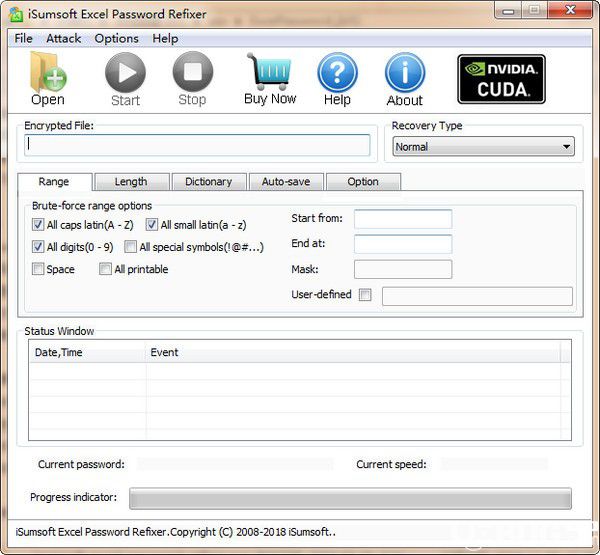Minimize the Excel Password Refixer window
Screen dimensions: 600x555
click(x=508, y=11)
